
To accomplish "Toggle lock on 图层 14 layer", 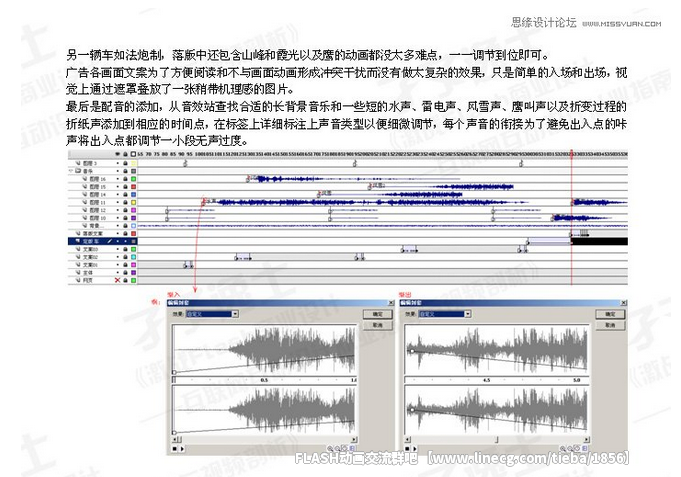I will [125, 195].
